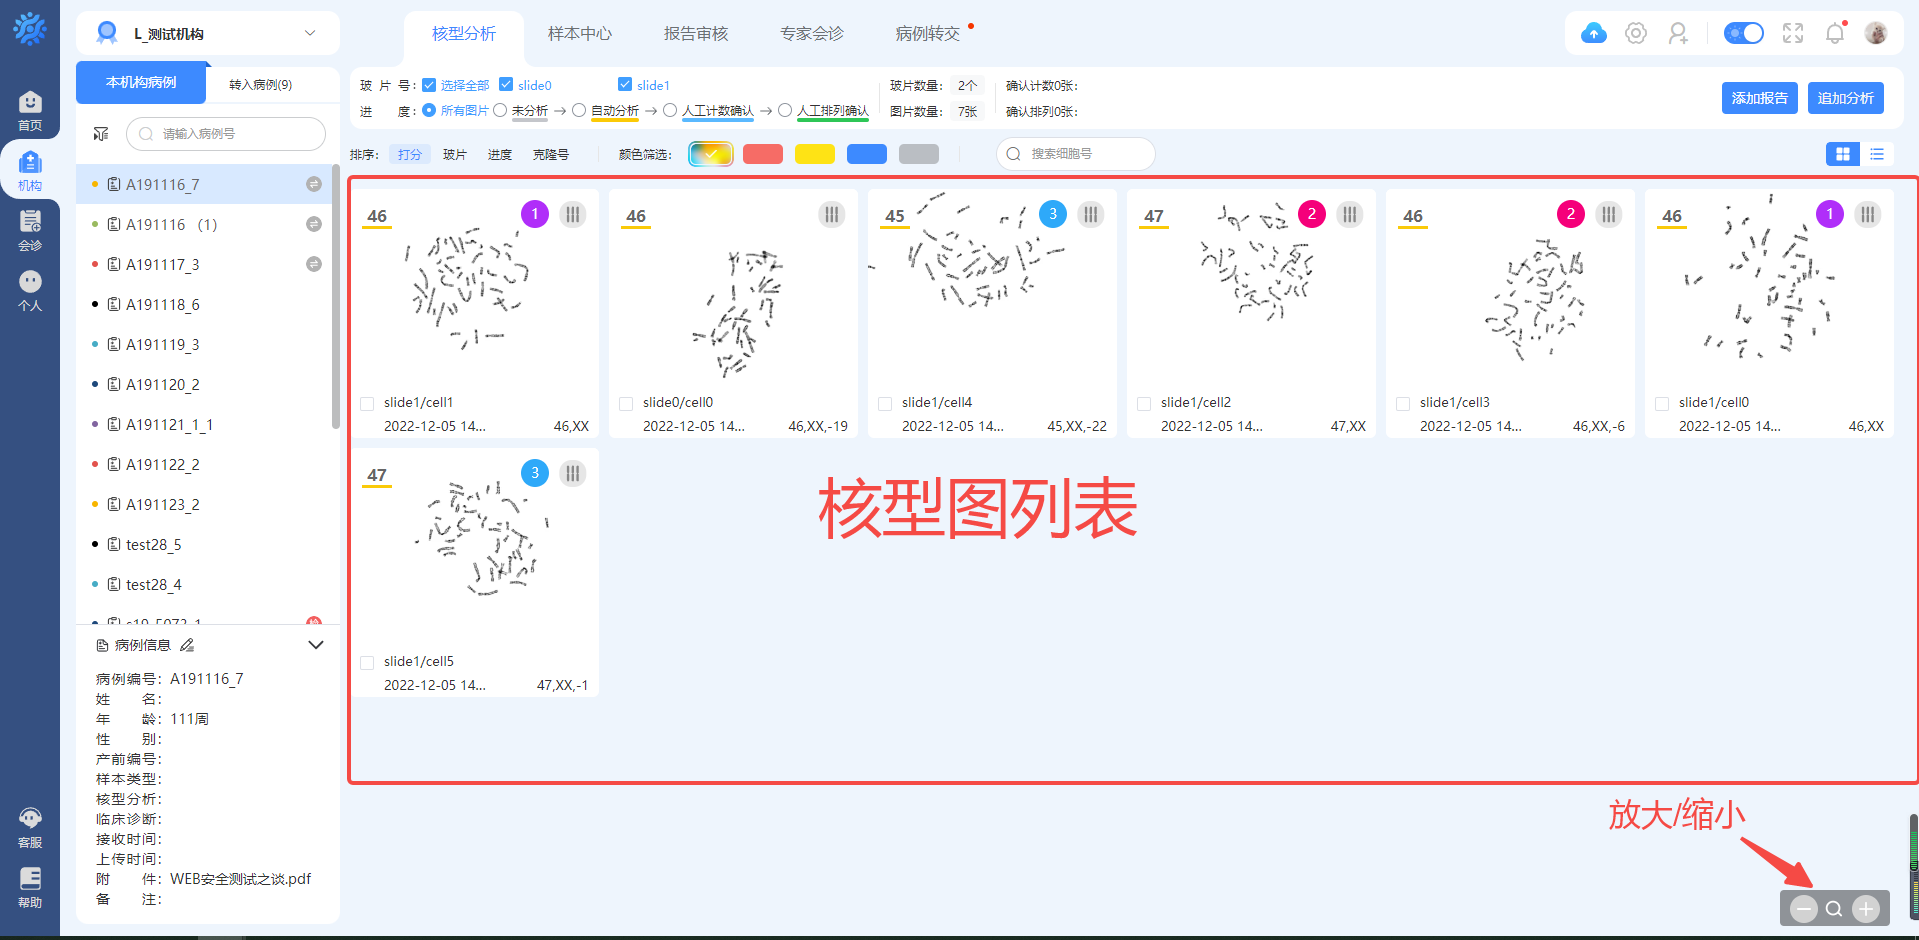Toggle the blue switch in header
Viewport: 1919px width, 940px height.
(1744, 33)
